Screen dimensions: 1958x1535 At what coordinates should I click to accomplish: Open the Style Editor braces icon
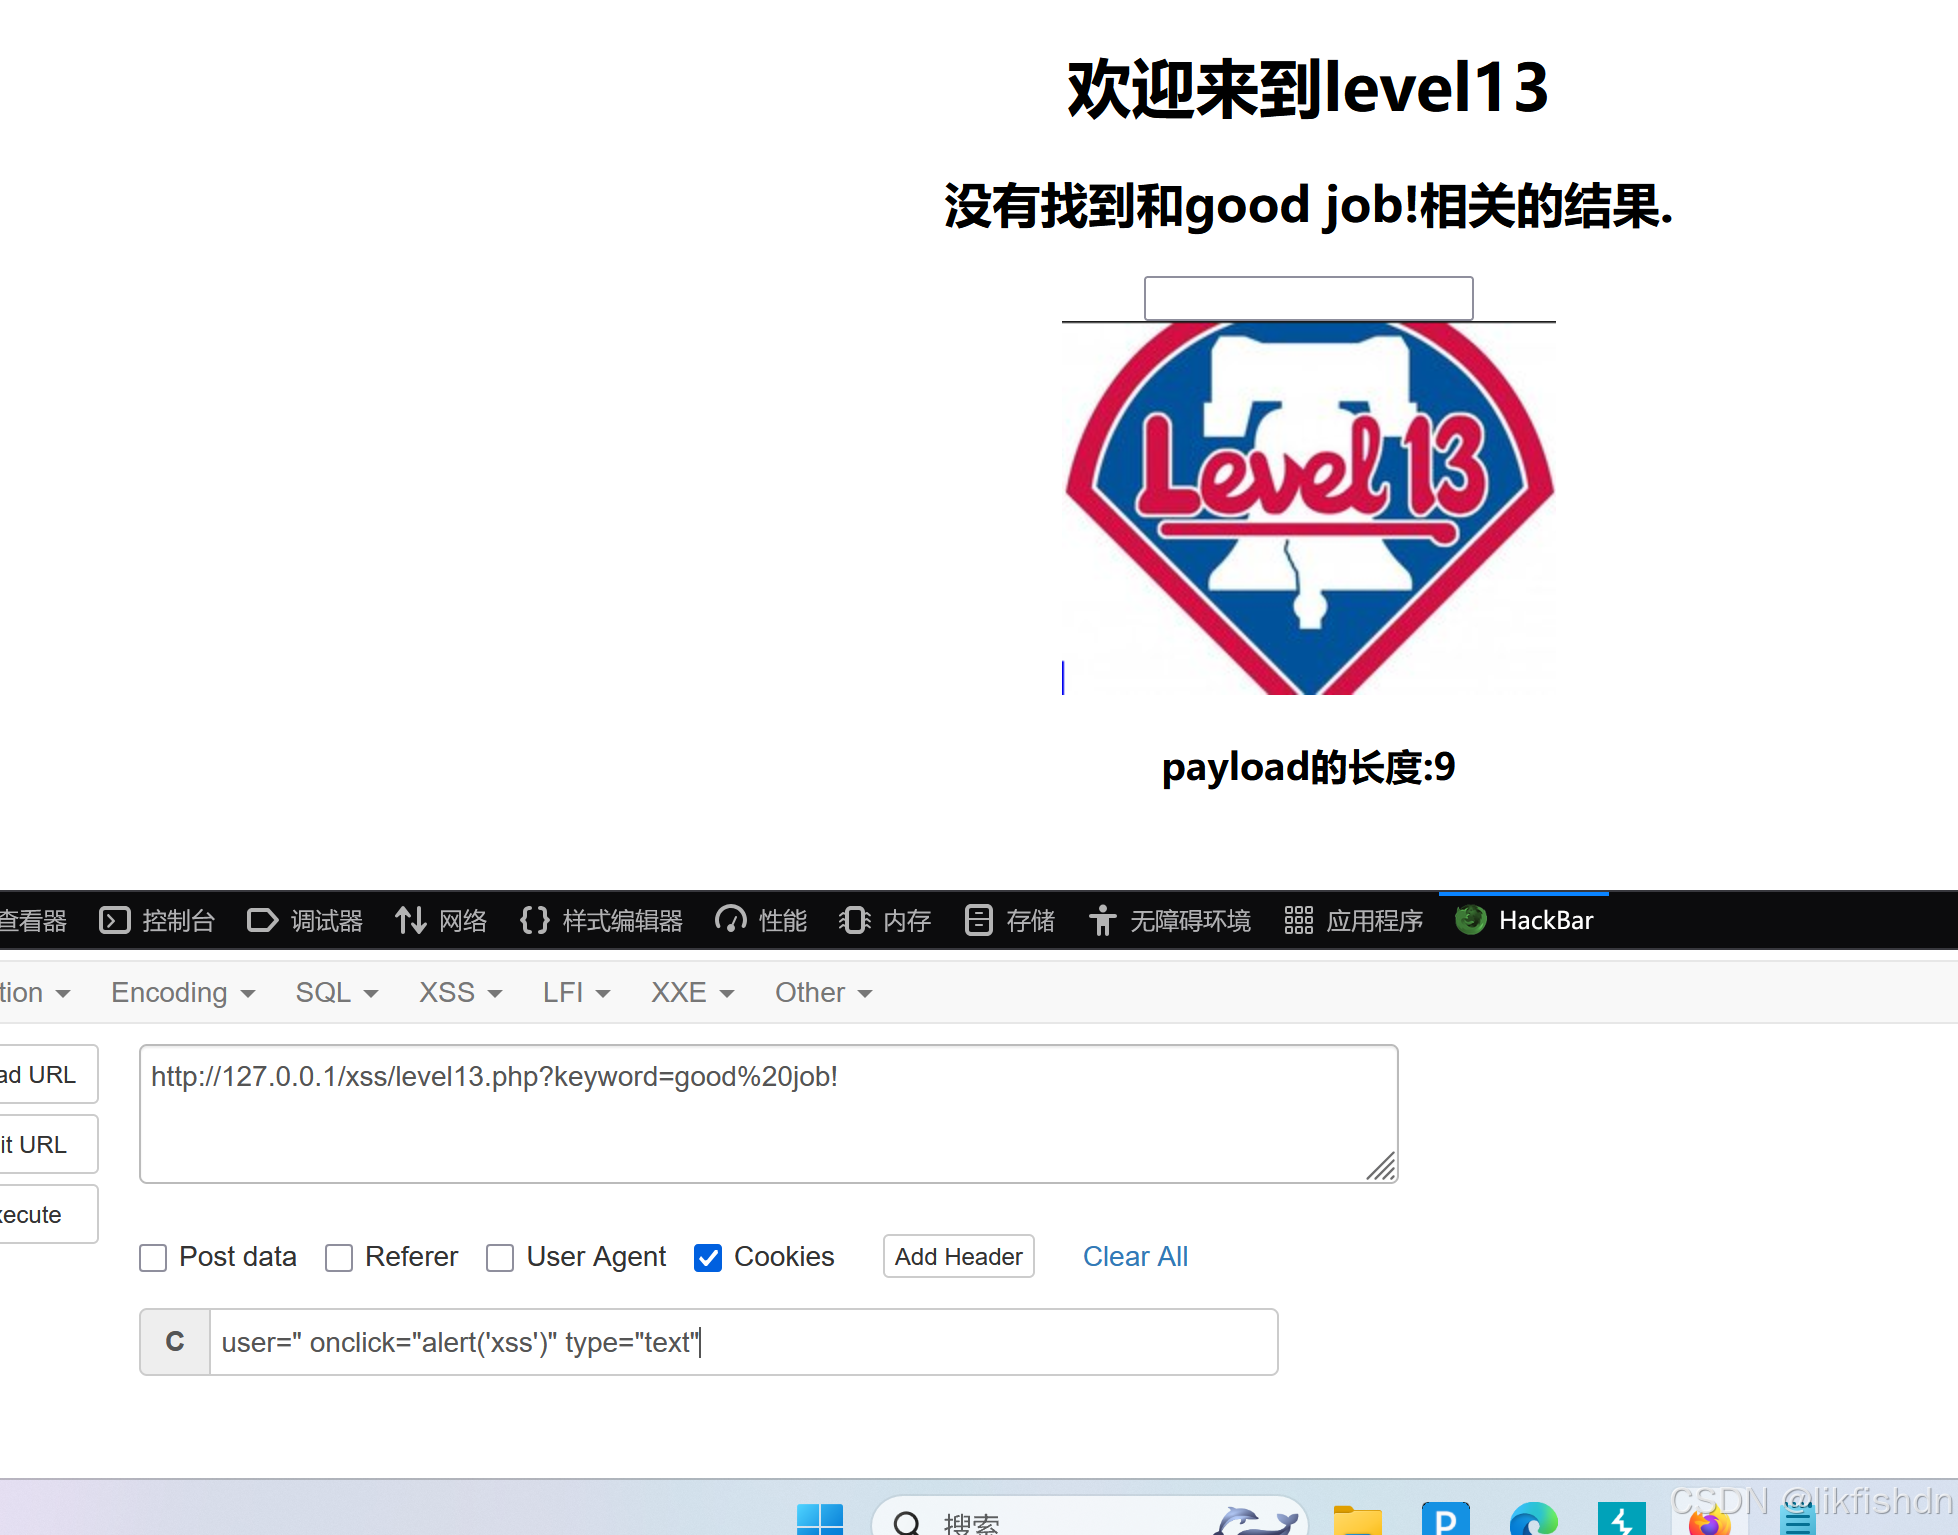[535, 920]
